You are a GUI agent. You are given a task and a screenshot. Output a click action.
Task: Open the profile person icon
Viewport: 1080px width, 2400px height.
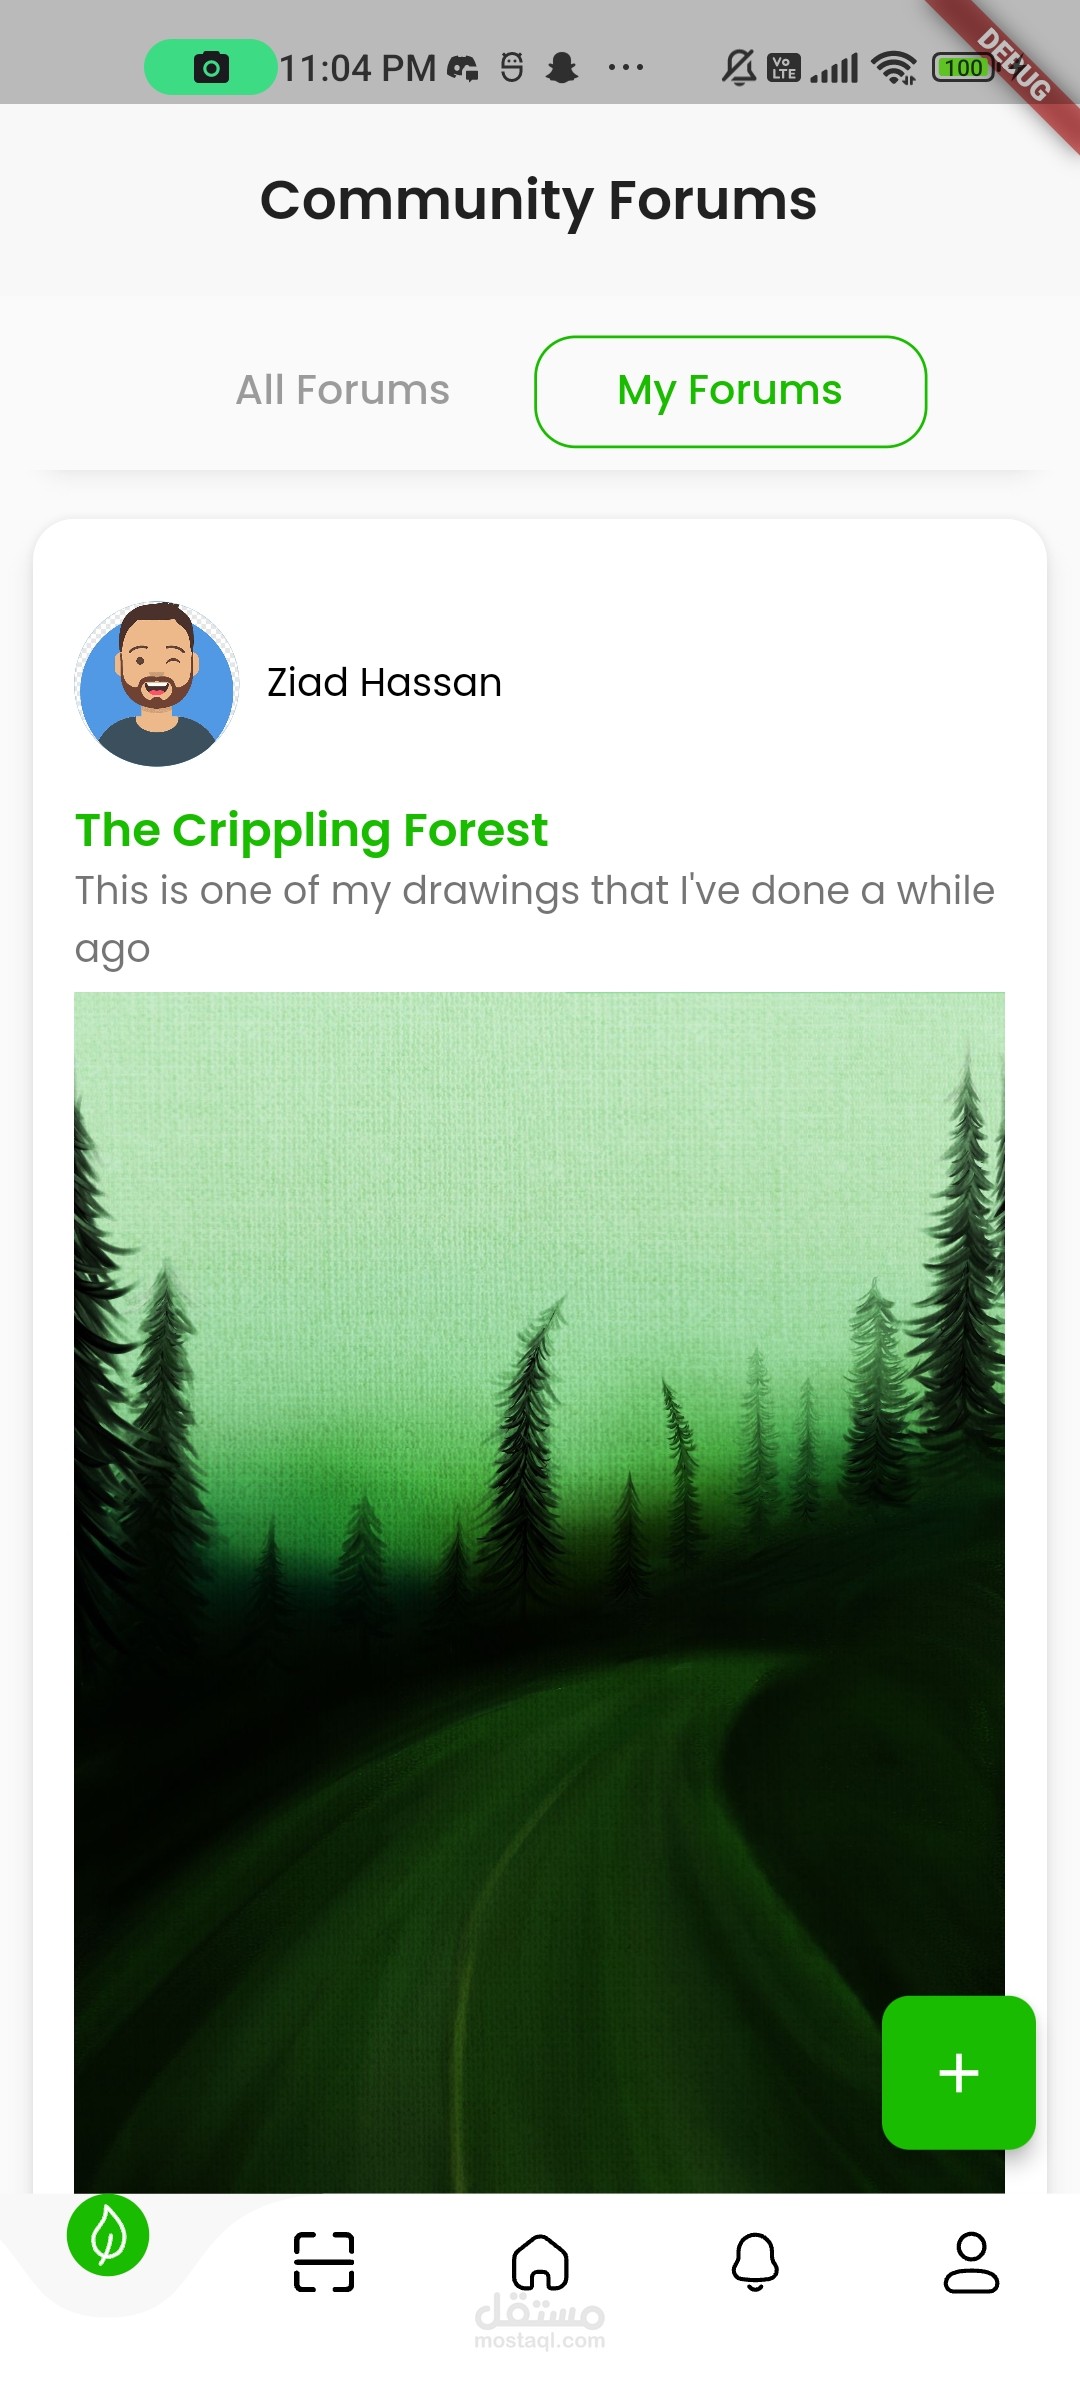coord(971,2261)
